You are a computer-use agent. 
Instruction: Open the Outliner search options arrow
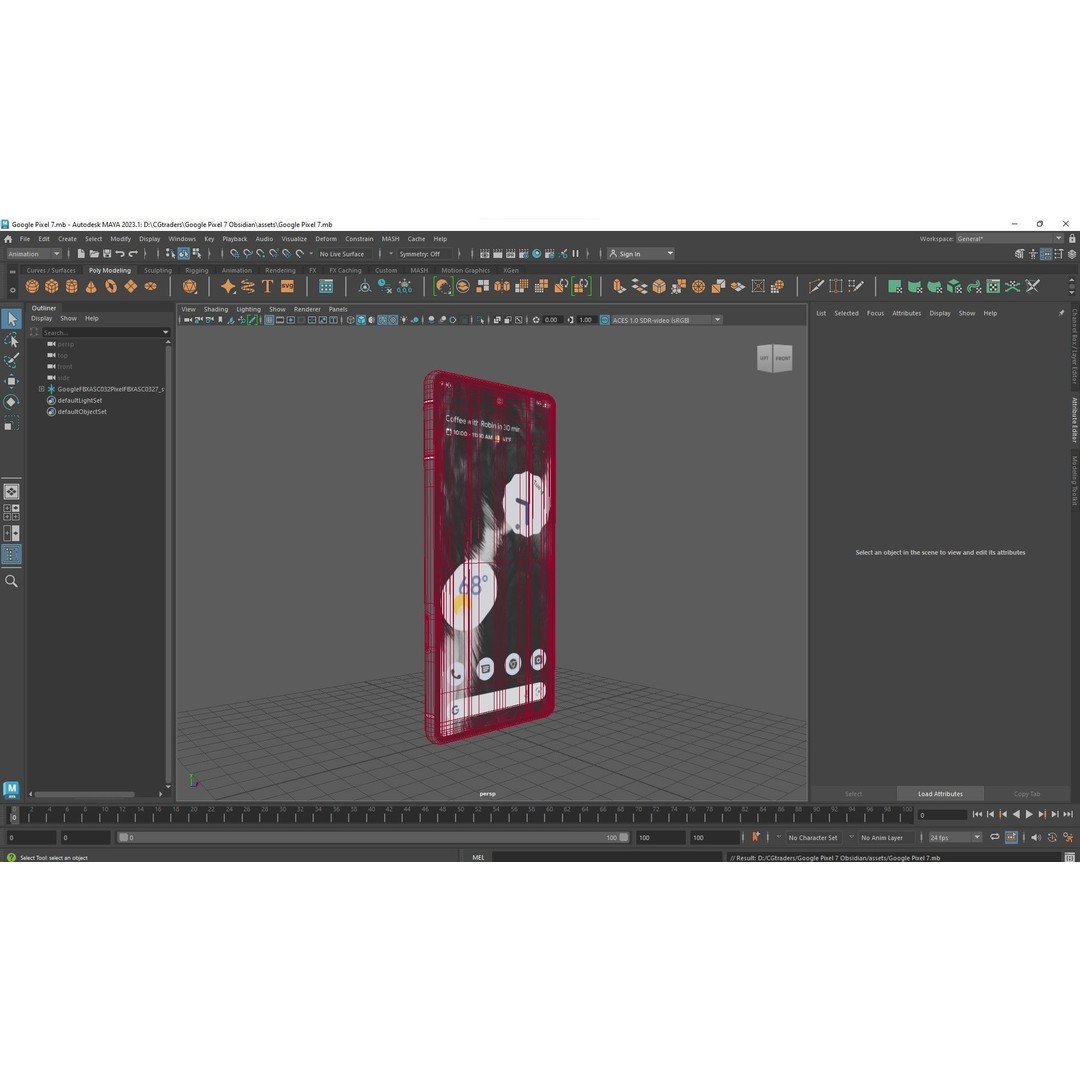tap(165, 333)
